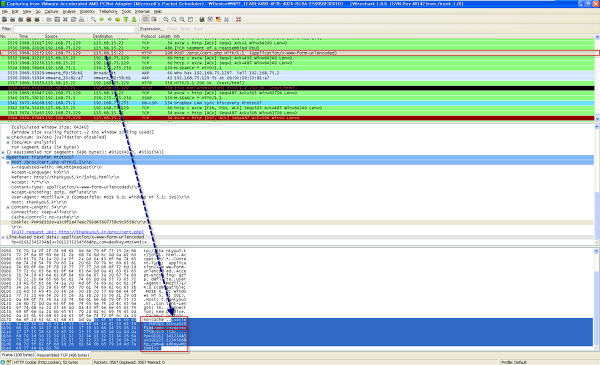Expand Reassembled TCP Segments node
The height and width of the screenshot is (365, 600).
tap(3, 152)
